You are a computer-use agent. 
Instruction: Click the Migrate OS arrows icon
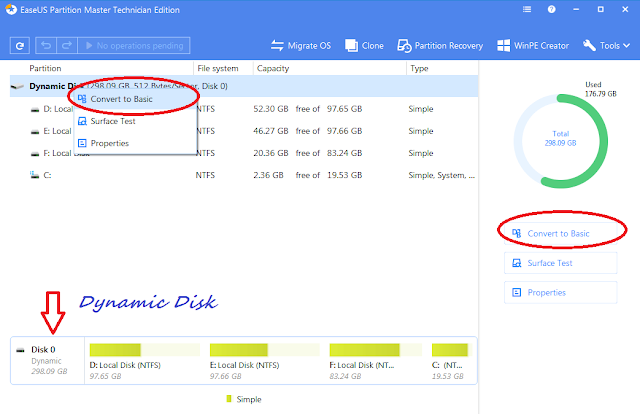tap(277, 46)
